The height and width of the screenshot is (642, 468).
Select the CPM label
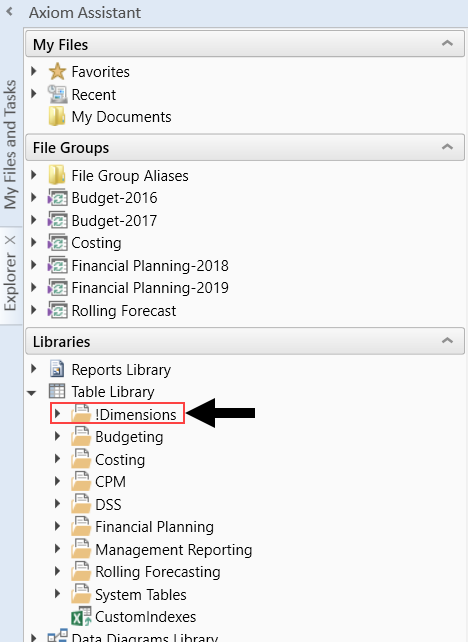[x=110, y=482]
